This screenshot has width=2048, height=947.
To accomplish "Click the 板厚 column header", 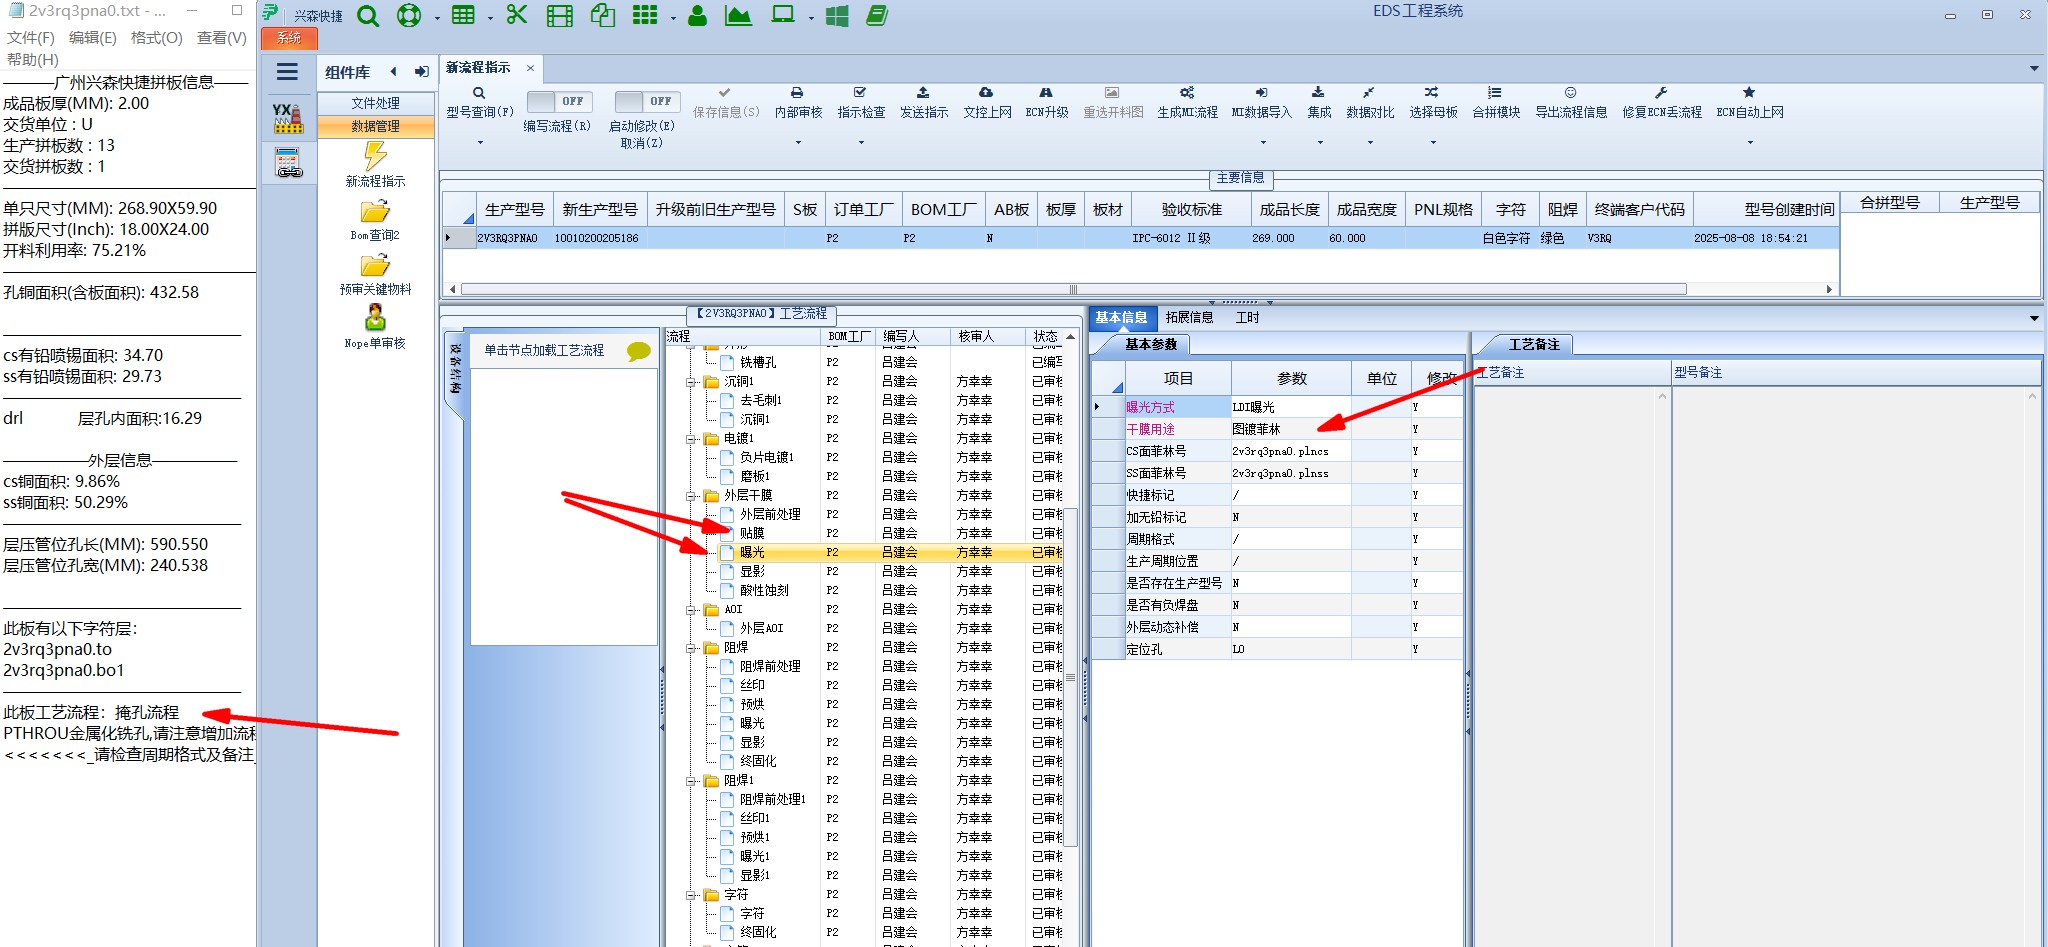I will (1060, 210).
